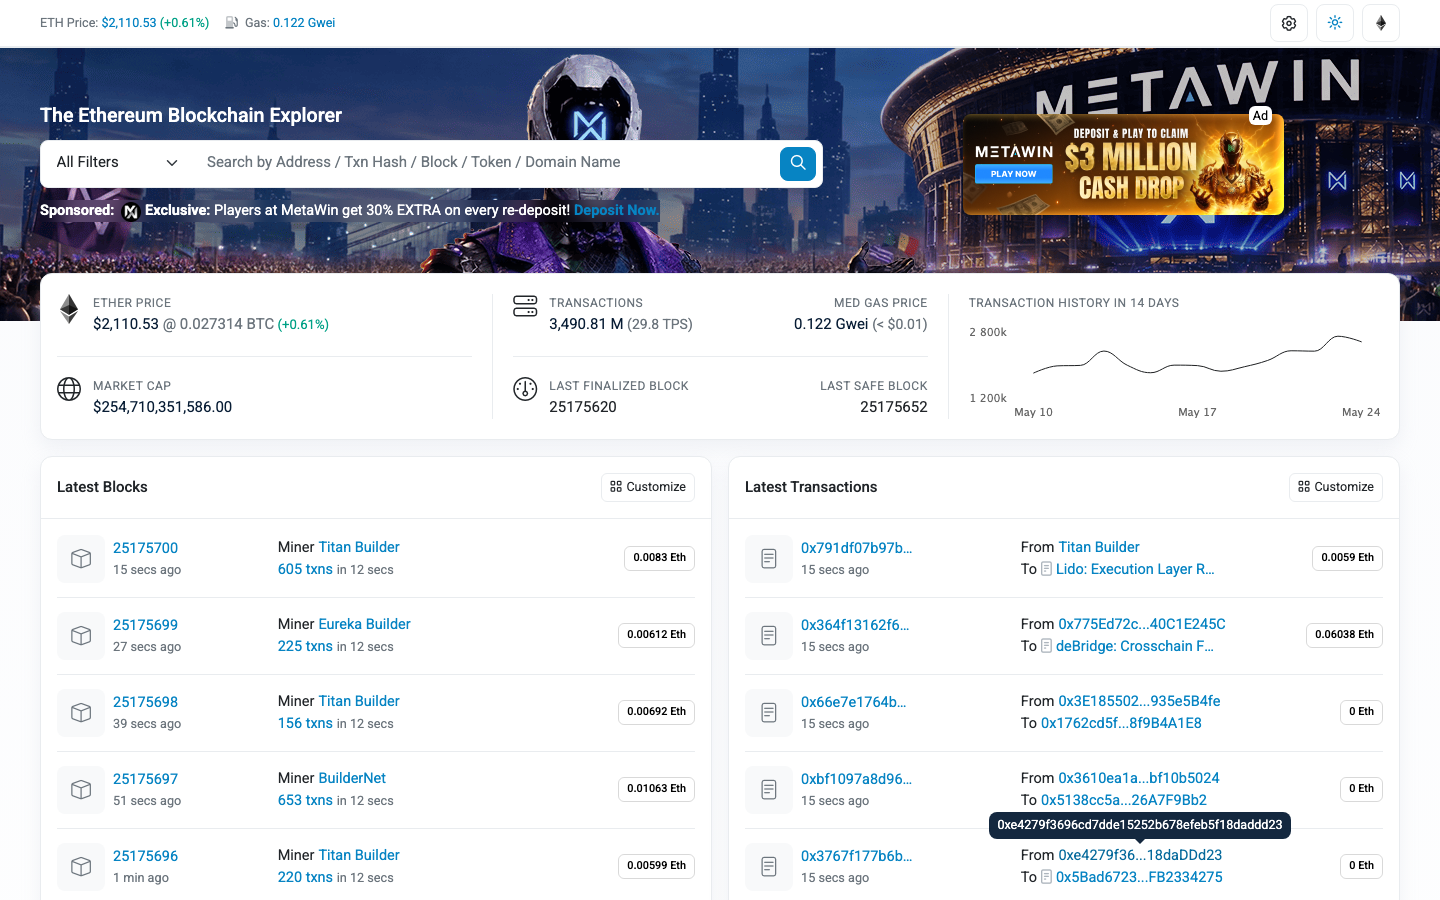Screen dimensions: 1440x900
Task: Click cube icon for block 25175697
Action: (81, 789)
